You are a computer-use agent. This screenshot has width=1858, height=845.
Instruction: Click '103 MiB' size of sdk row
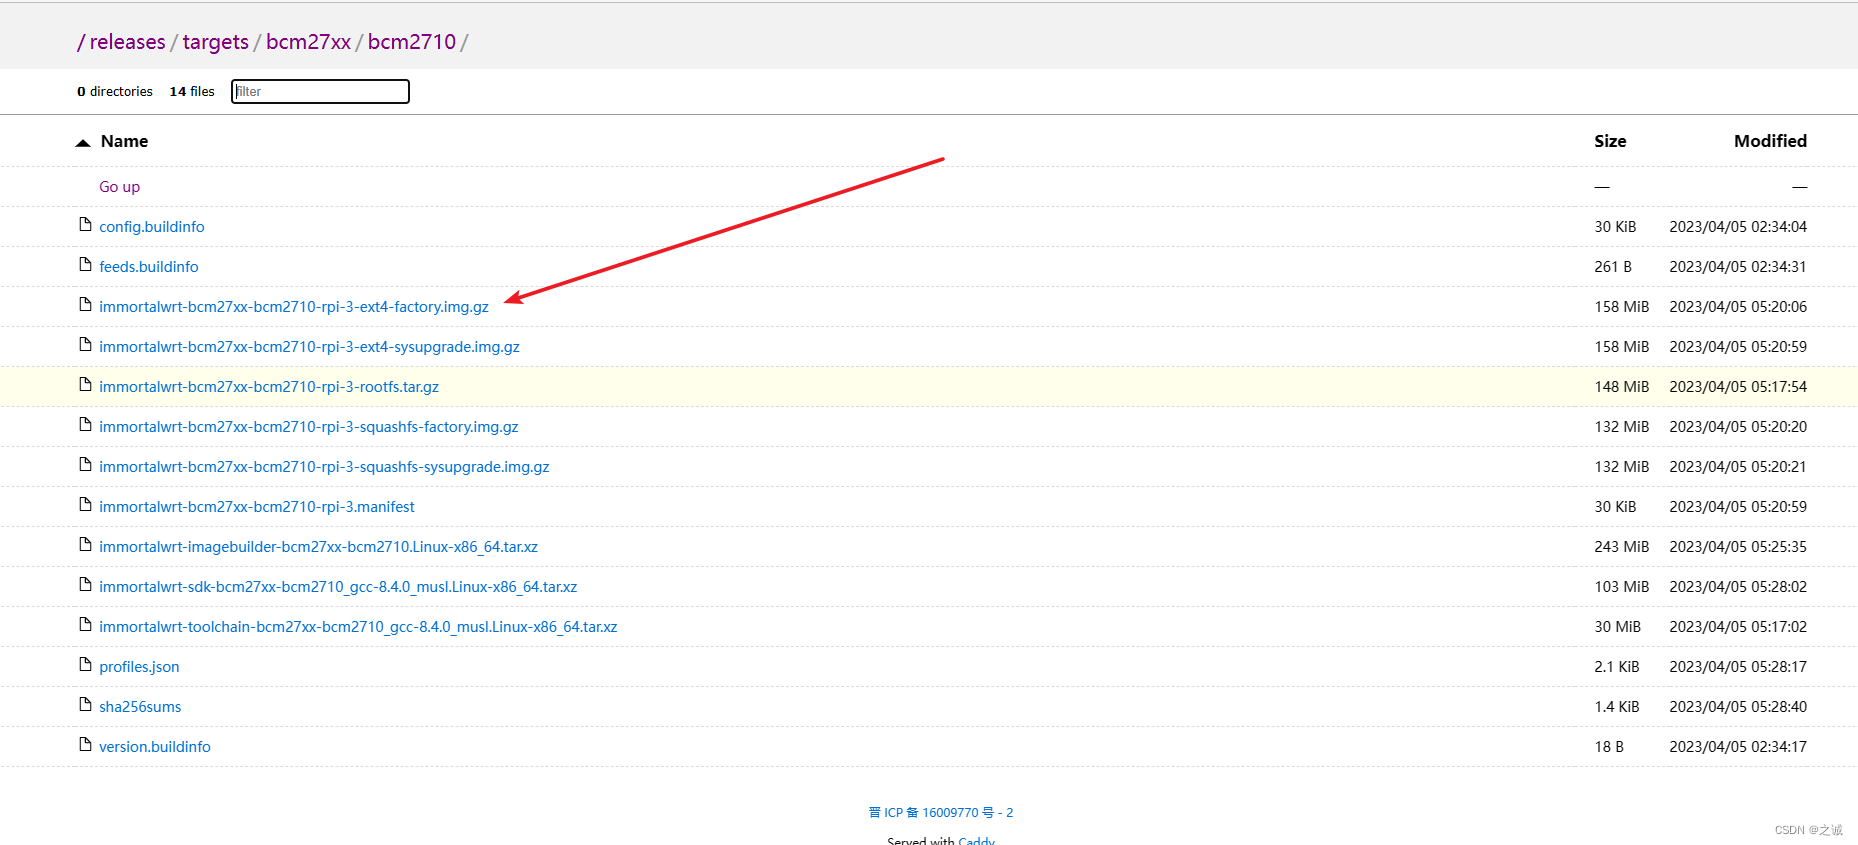(1621, 587)
